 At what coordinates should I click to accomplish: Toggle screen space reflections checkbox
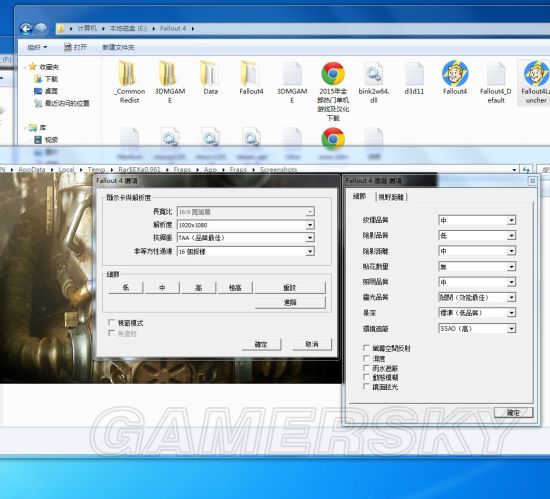(x=366, y=348)
